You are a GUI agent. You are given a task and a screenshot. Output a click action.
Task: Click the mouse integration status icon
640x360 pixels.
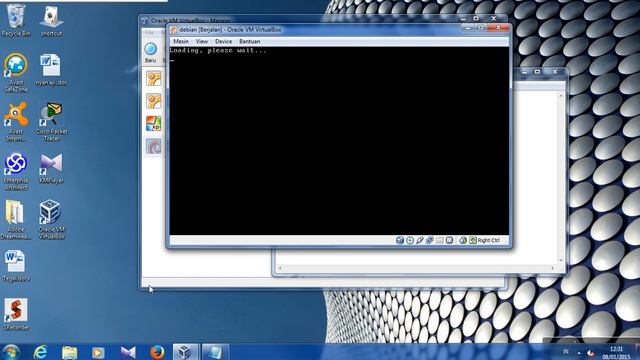tap(463, 240)
